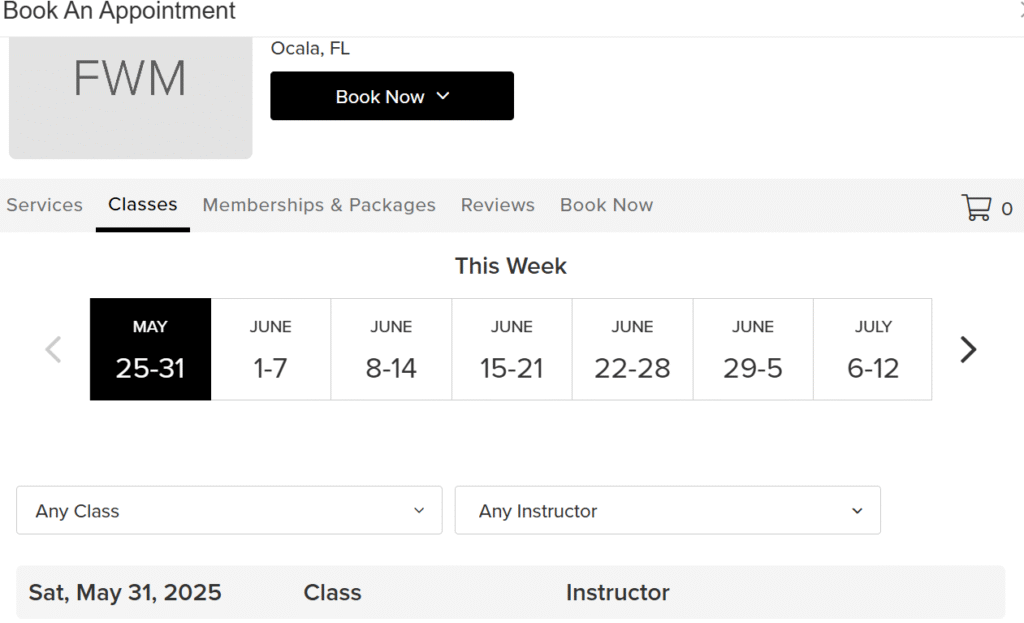The width and height of the screenshot is (1024, 623).
Task: Open the Book Now tab
Action: [606, 205]
